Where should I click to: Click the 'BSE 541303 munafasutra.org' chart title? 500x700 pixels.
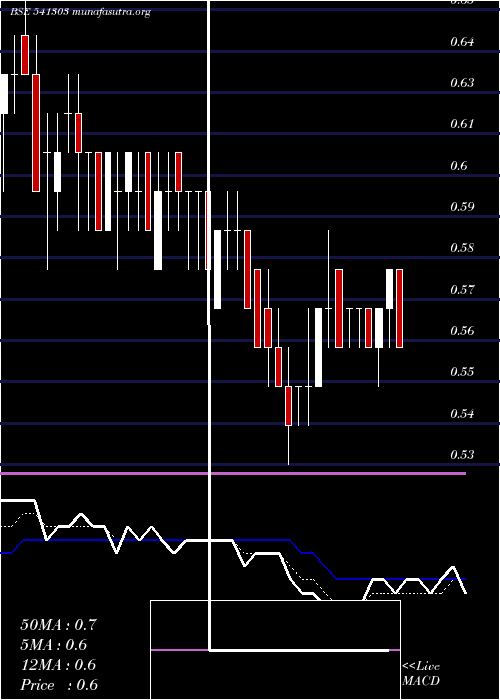pyautogui.click(x=80, y=12)
